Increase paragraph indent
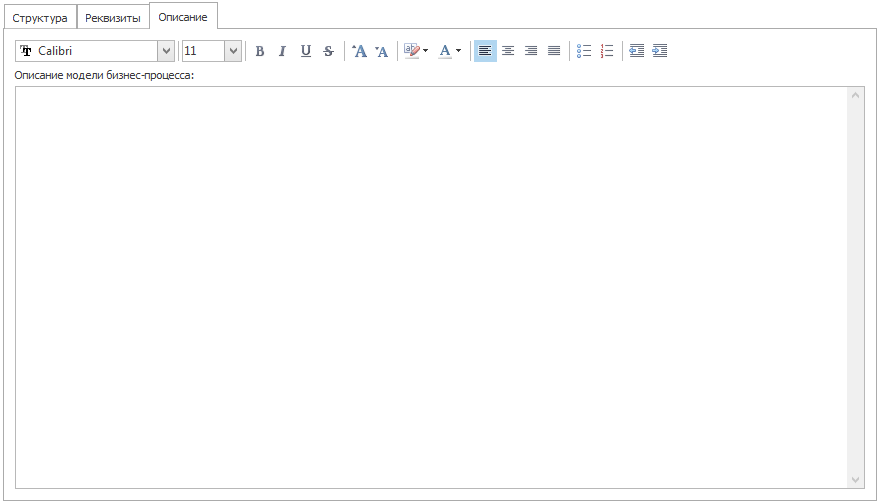The width and height of the screenshot is (881, 504). [660, 51]
